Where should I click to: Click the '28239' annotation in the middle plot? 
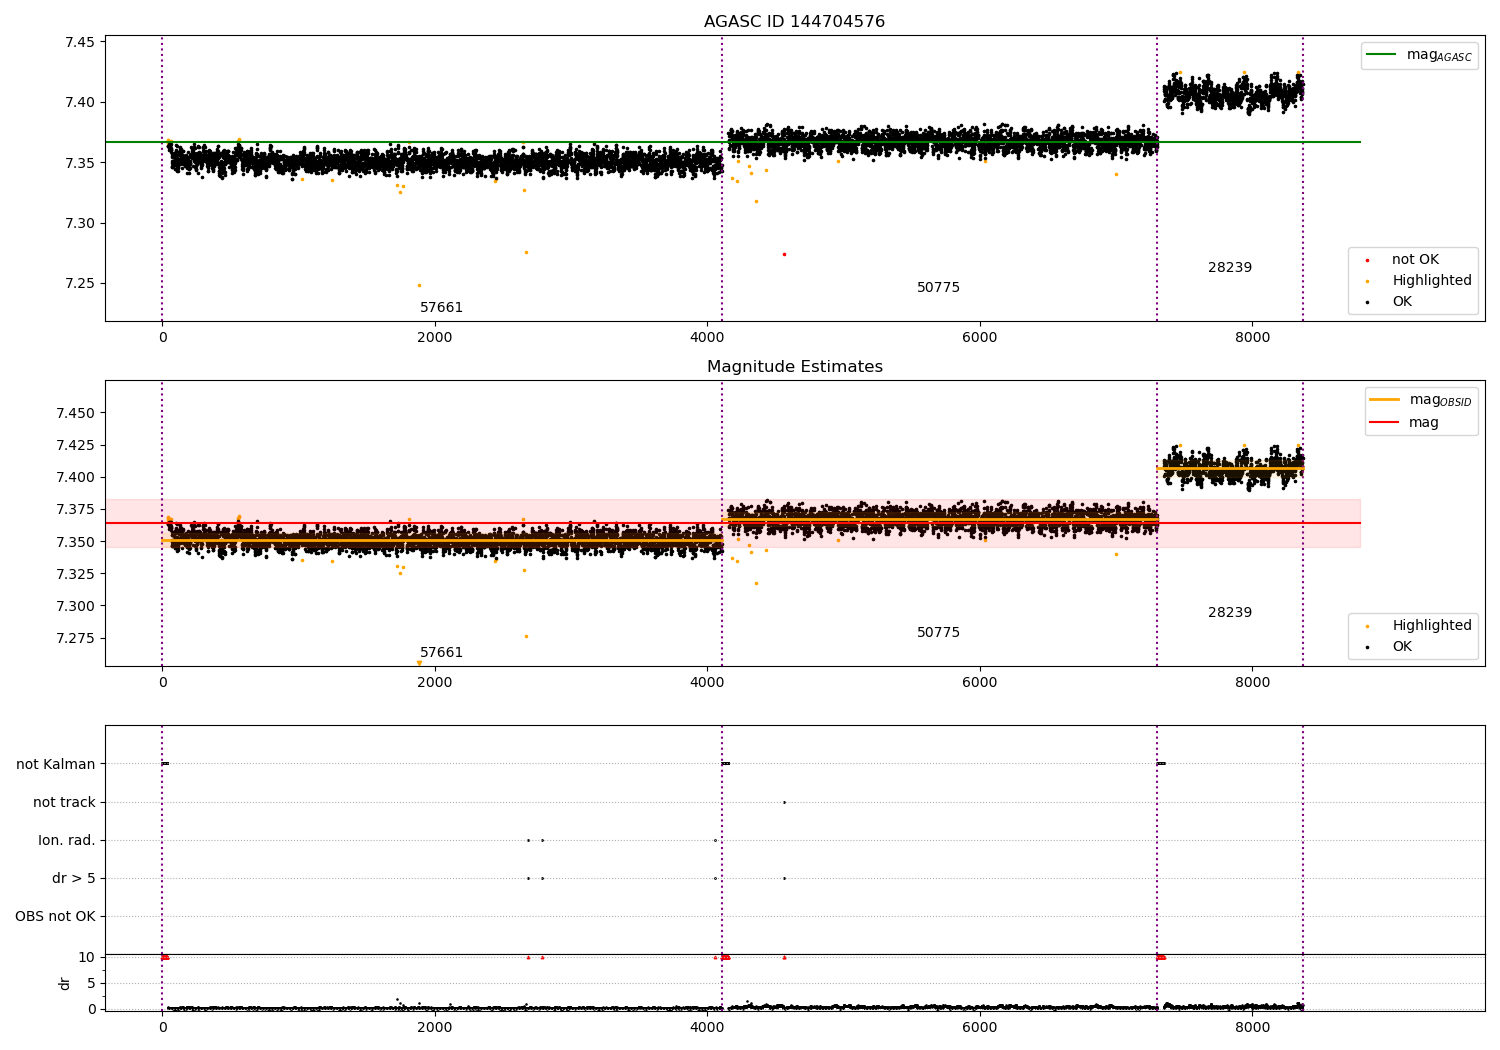tap(1229, 613)
